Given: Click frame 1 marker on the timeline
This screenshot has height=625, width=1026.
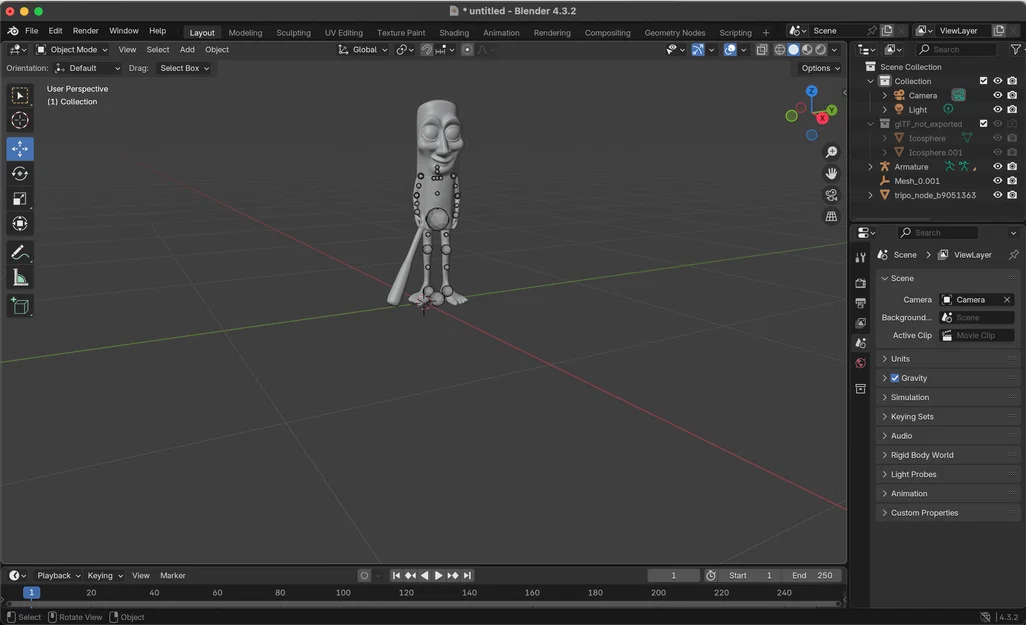Looking at the screenshot, I should point(31,592).
